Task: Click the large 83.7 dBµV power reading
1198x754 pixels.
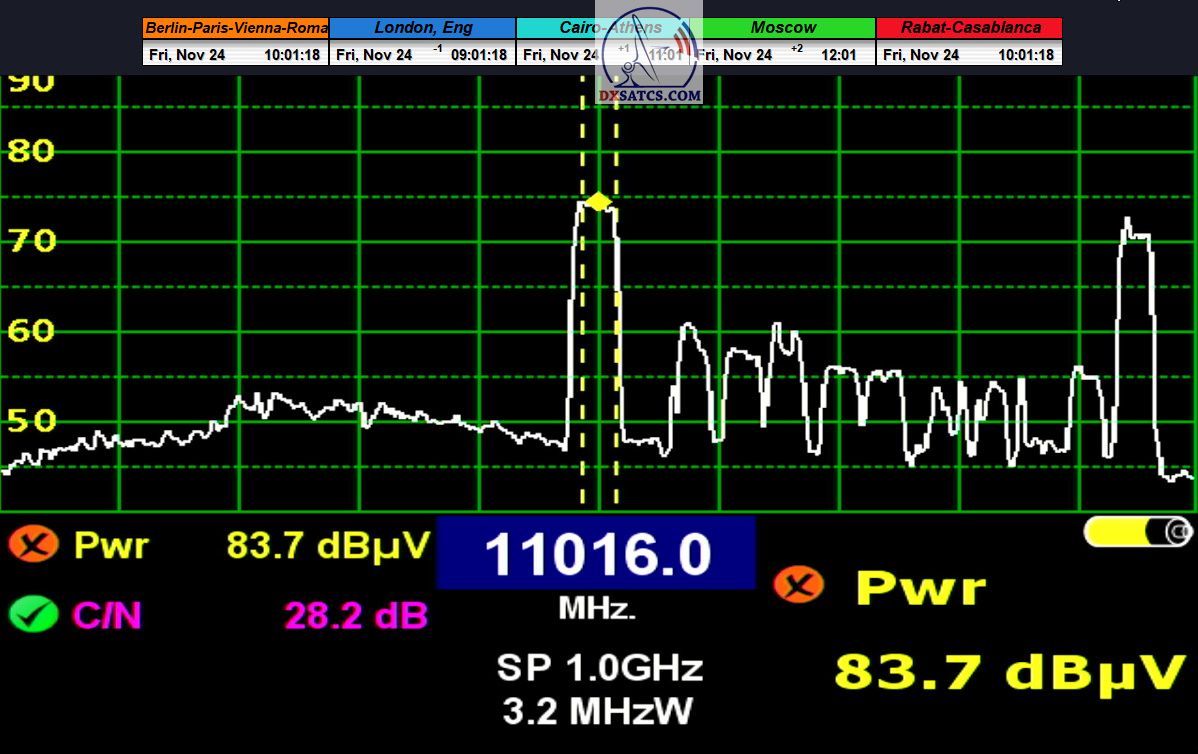Action: click(x=1009, y=672)
